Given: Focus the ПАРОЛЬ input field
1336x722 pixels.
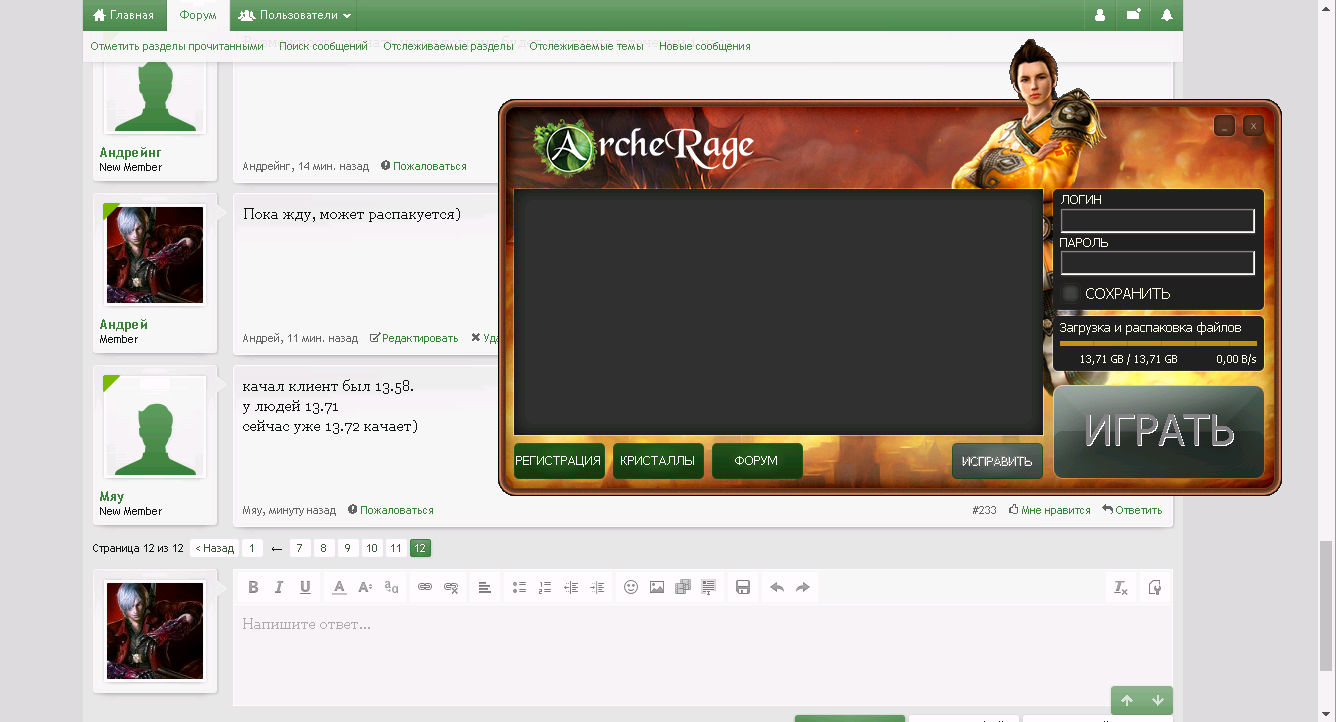Looking at the screenshot, I should [1157, 263].
